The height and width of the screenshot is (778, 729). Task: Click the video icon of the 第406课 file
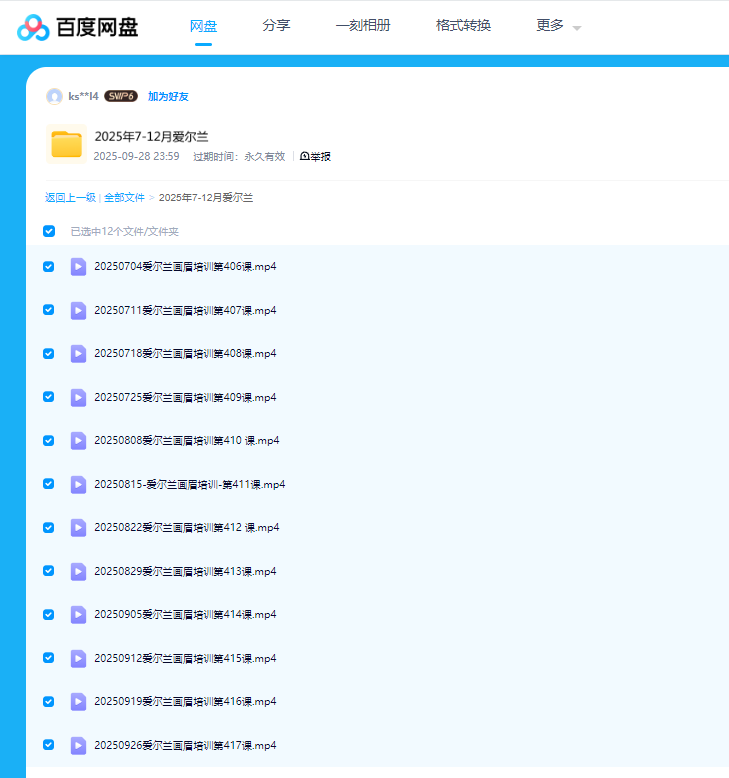[x=78, y=267]
